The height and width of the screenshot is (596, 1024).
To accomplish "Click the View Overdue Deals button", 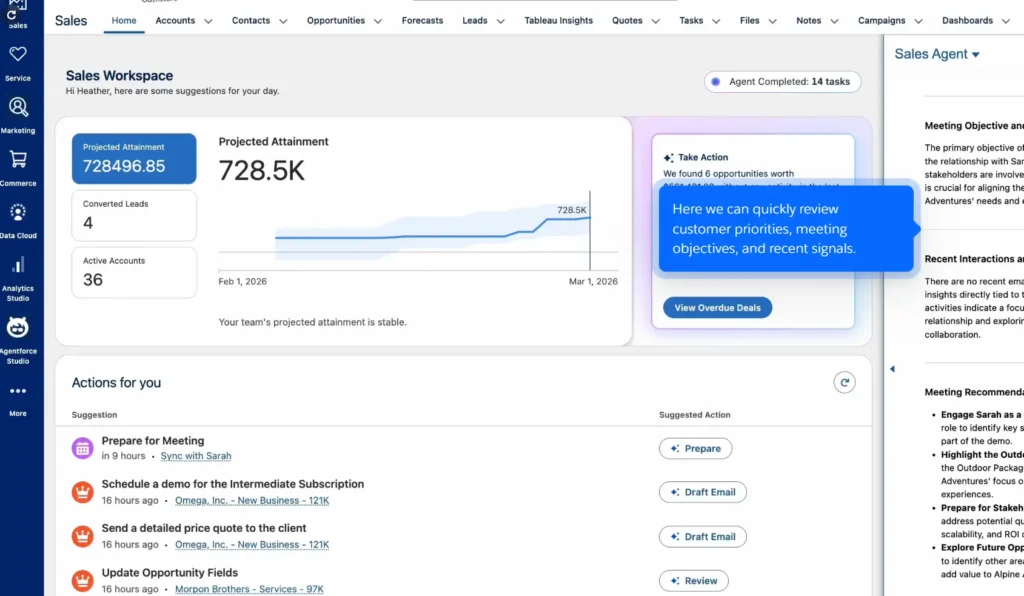I will pyautogui.click(x=717, y=307).
